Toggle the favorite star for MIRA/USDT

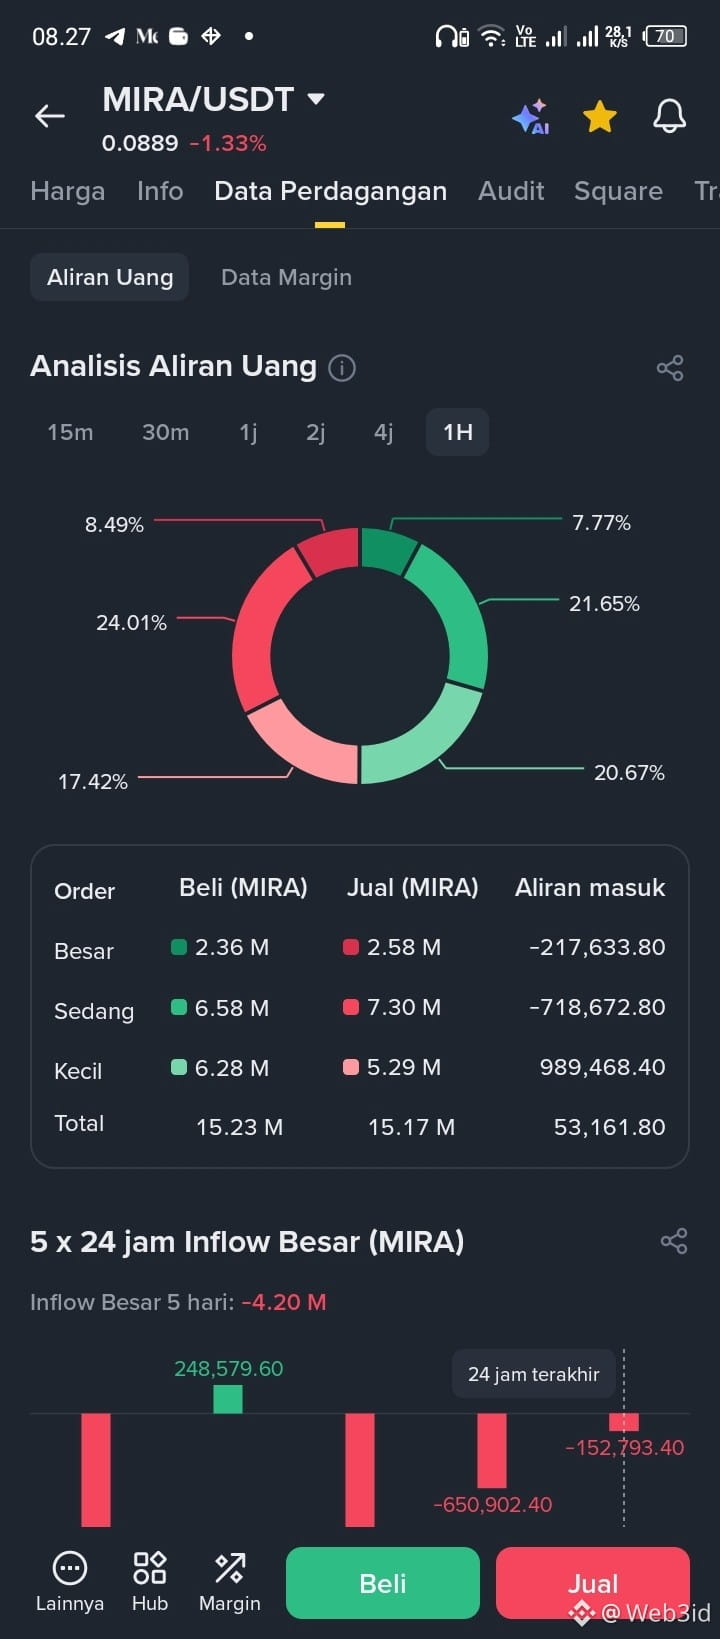click(x=600, y=117)
